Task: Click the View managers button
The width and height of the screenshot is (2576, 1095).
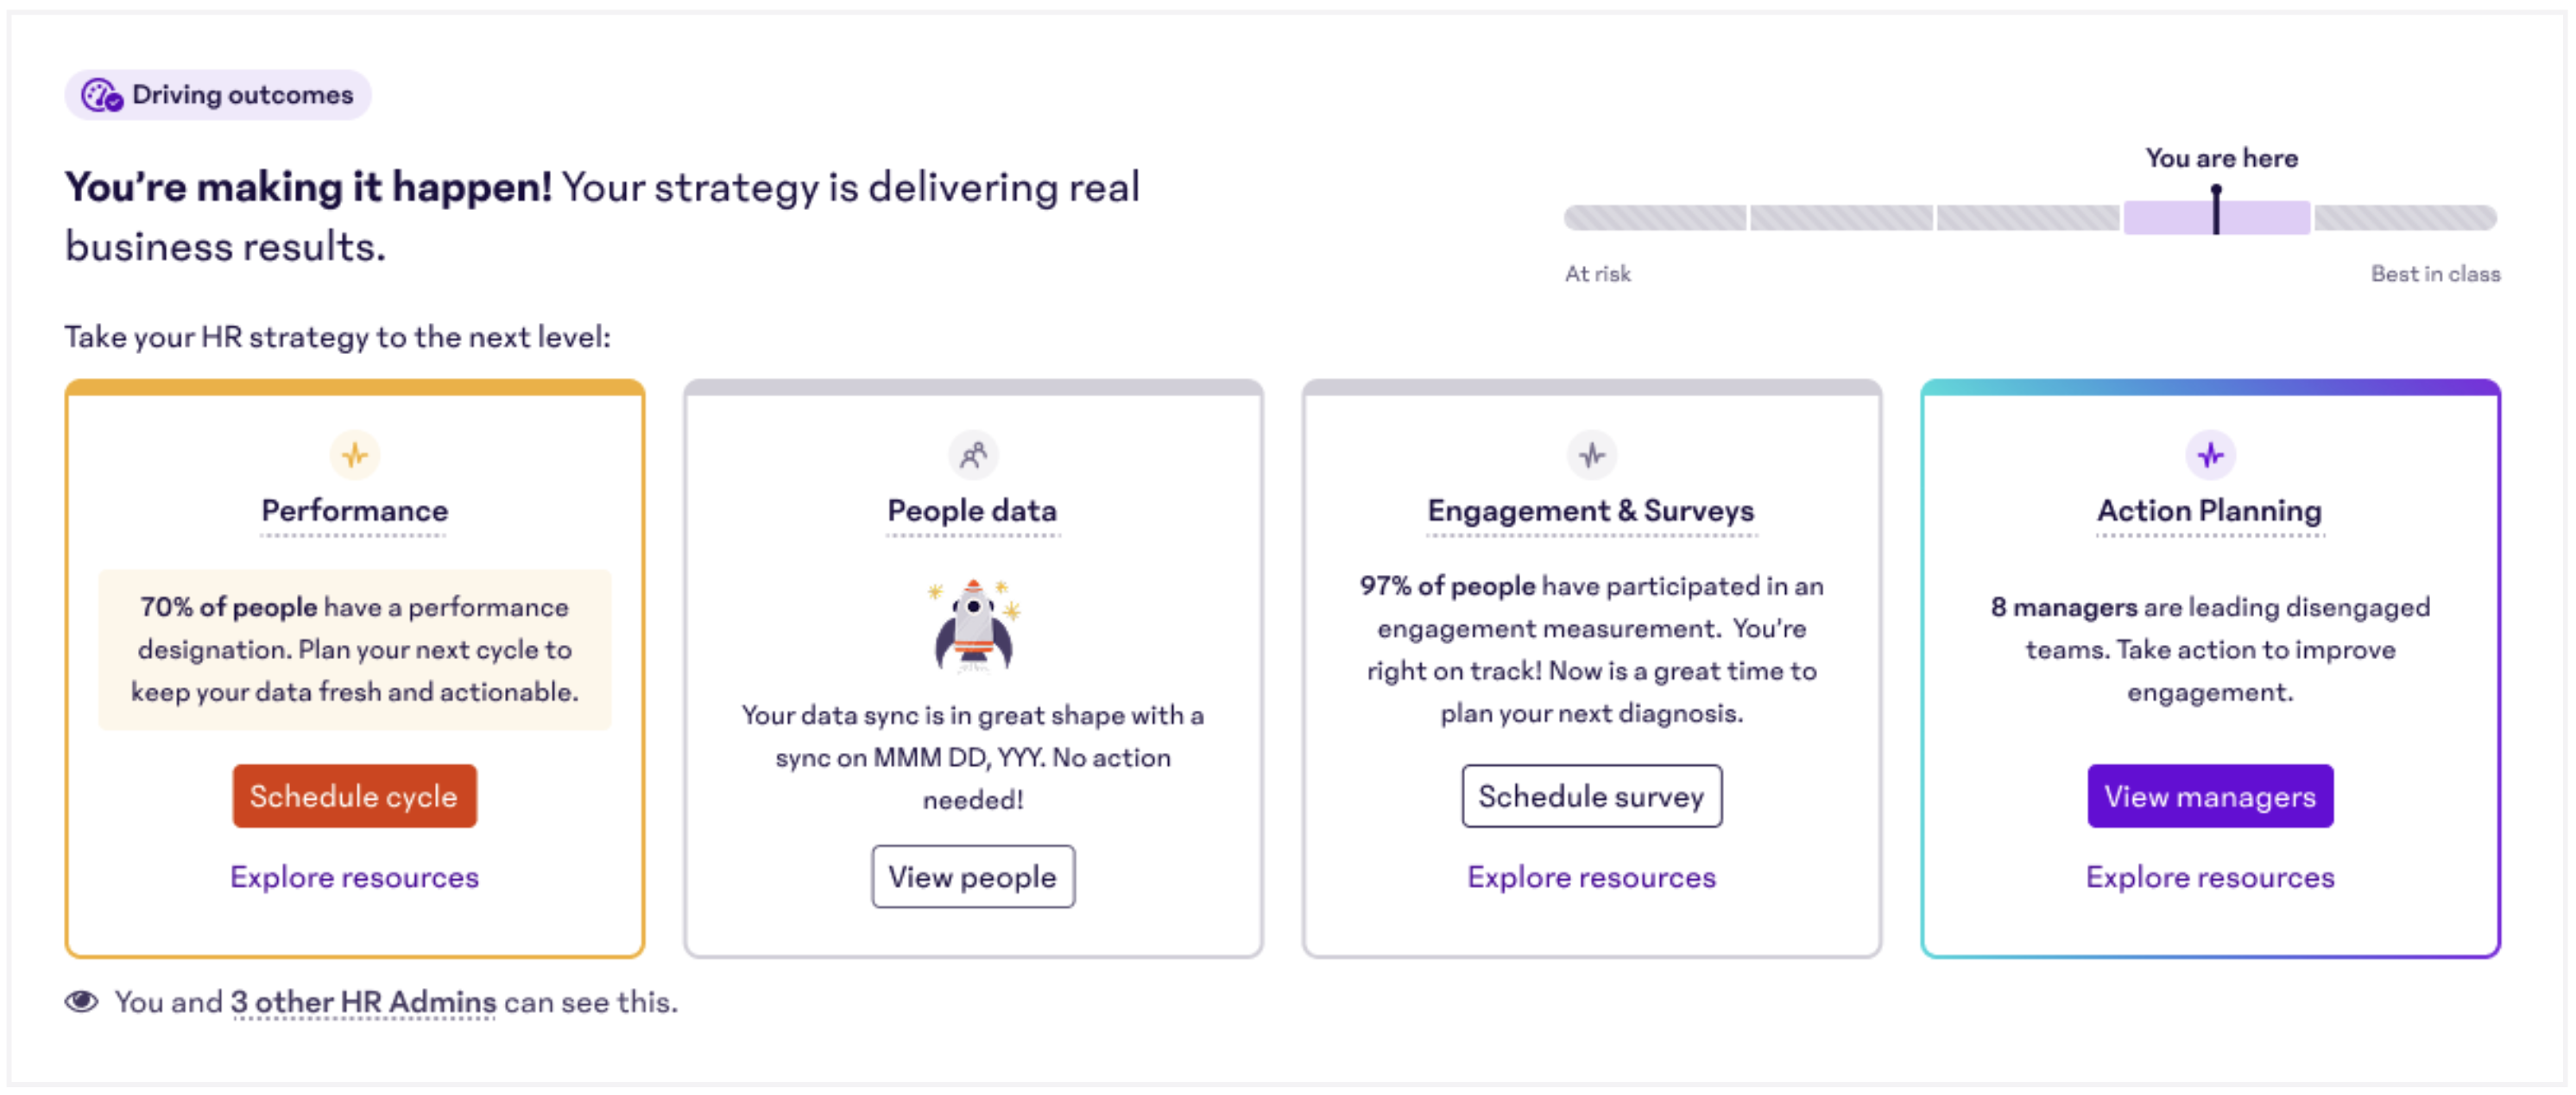Action: point(2210,796)
